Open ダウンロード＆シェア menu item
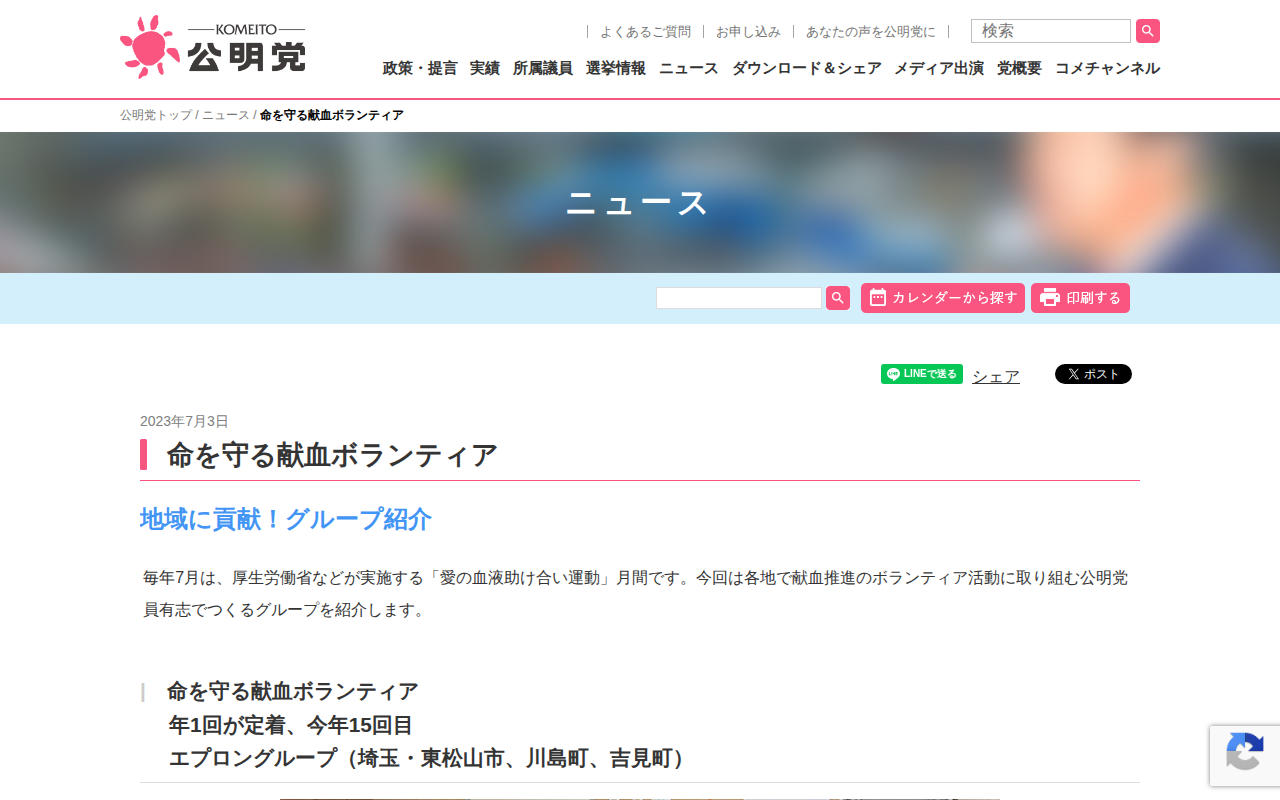Image resolution: width=1280 pixels, height=800 pixels. point(807,68)
